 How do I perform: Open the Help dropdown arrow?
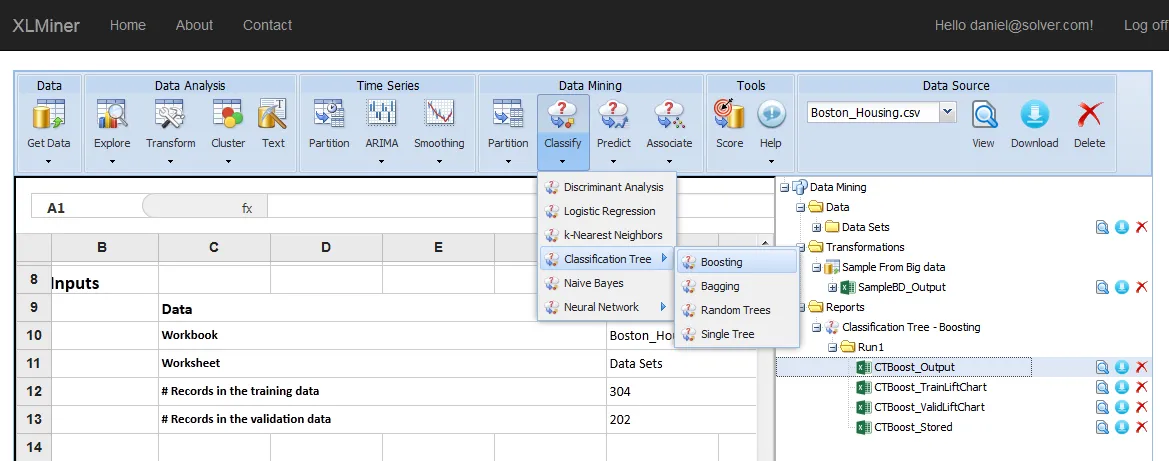pyautogui.click(x=771, y=160)
